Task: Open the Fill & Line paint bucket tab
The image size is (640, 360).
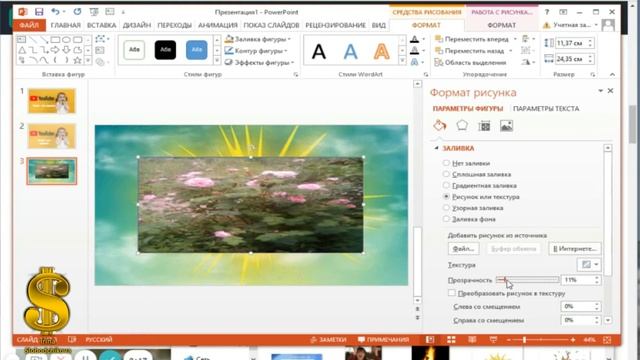Action: point(440,126)
